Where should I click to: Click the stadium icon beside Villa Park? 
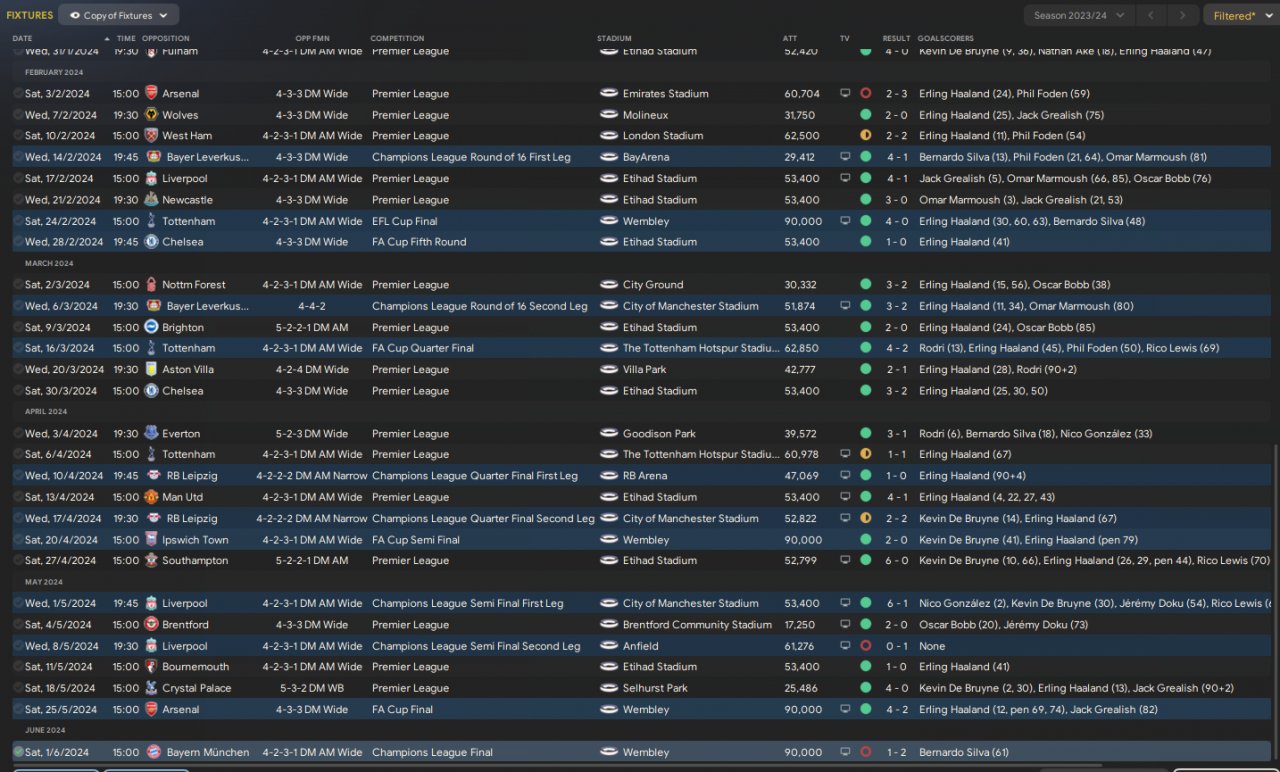(609, 370)
